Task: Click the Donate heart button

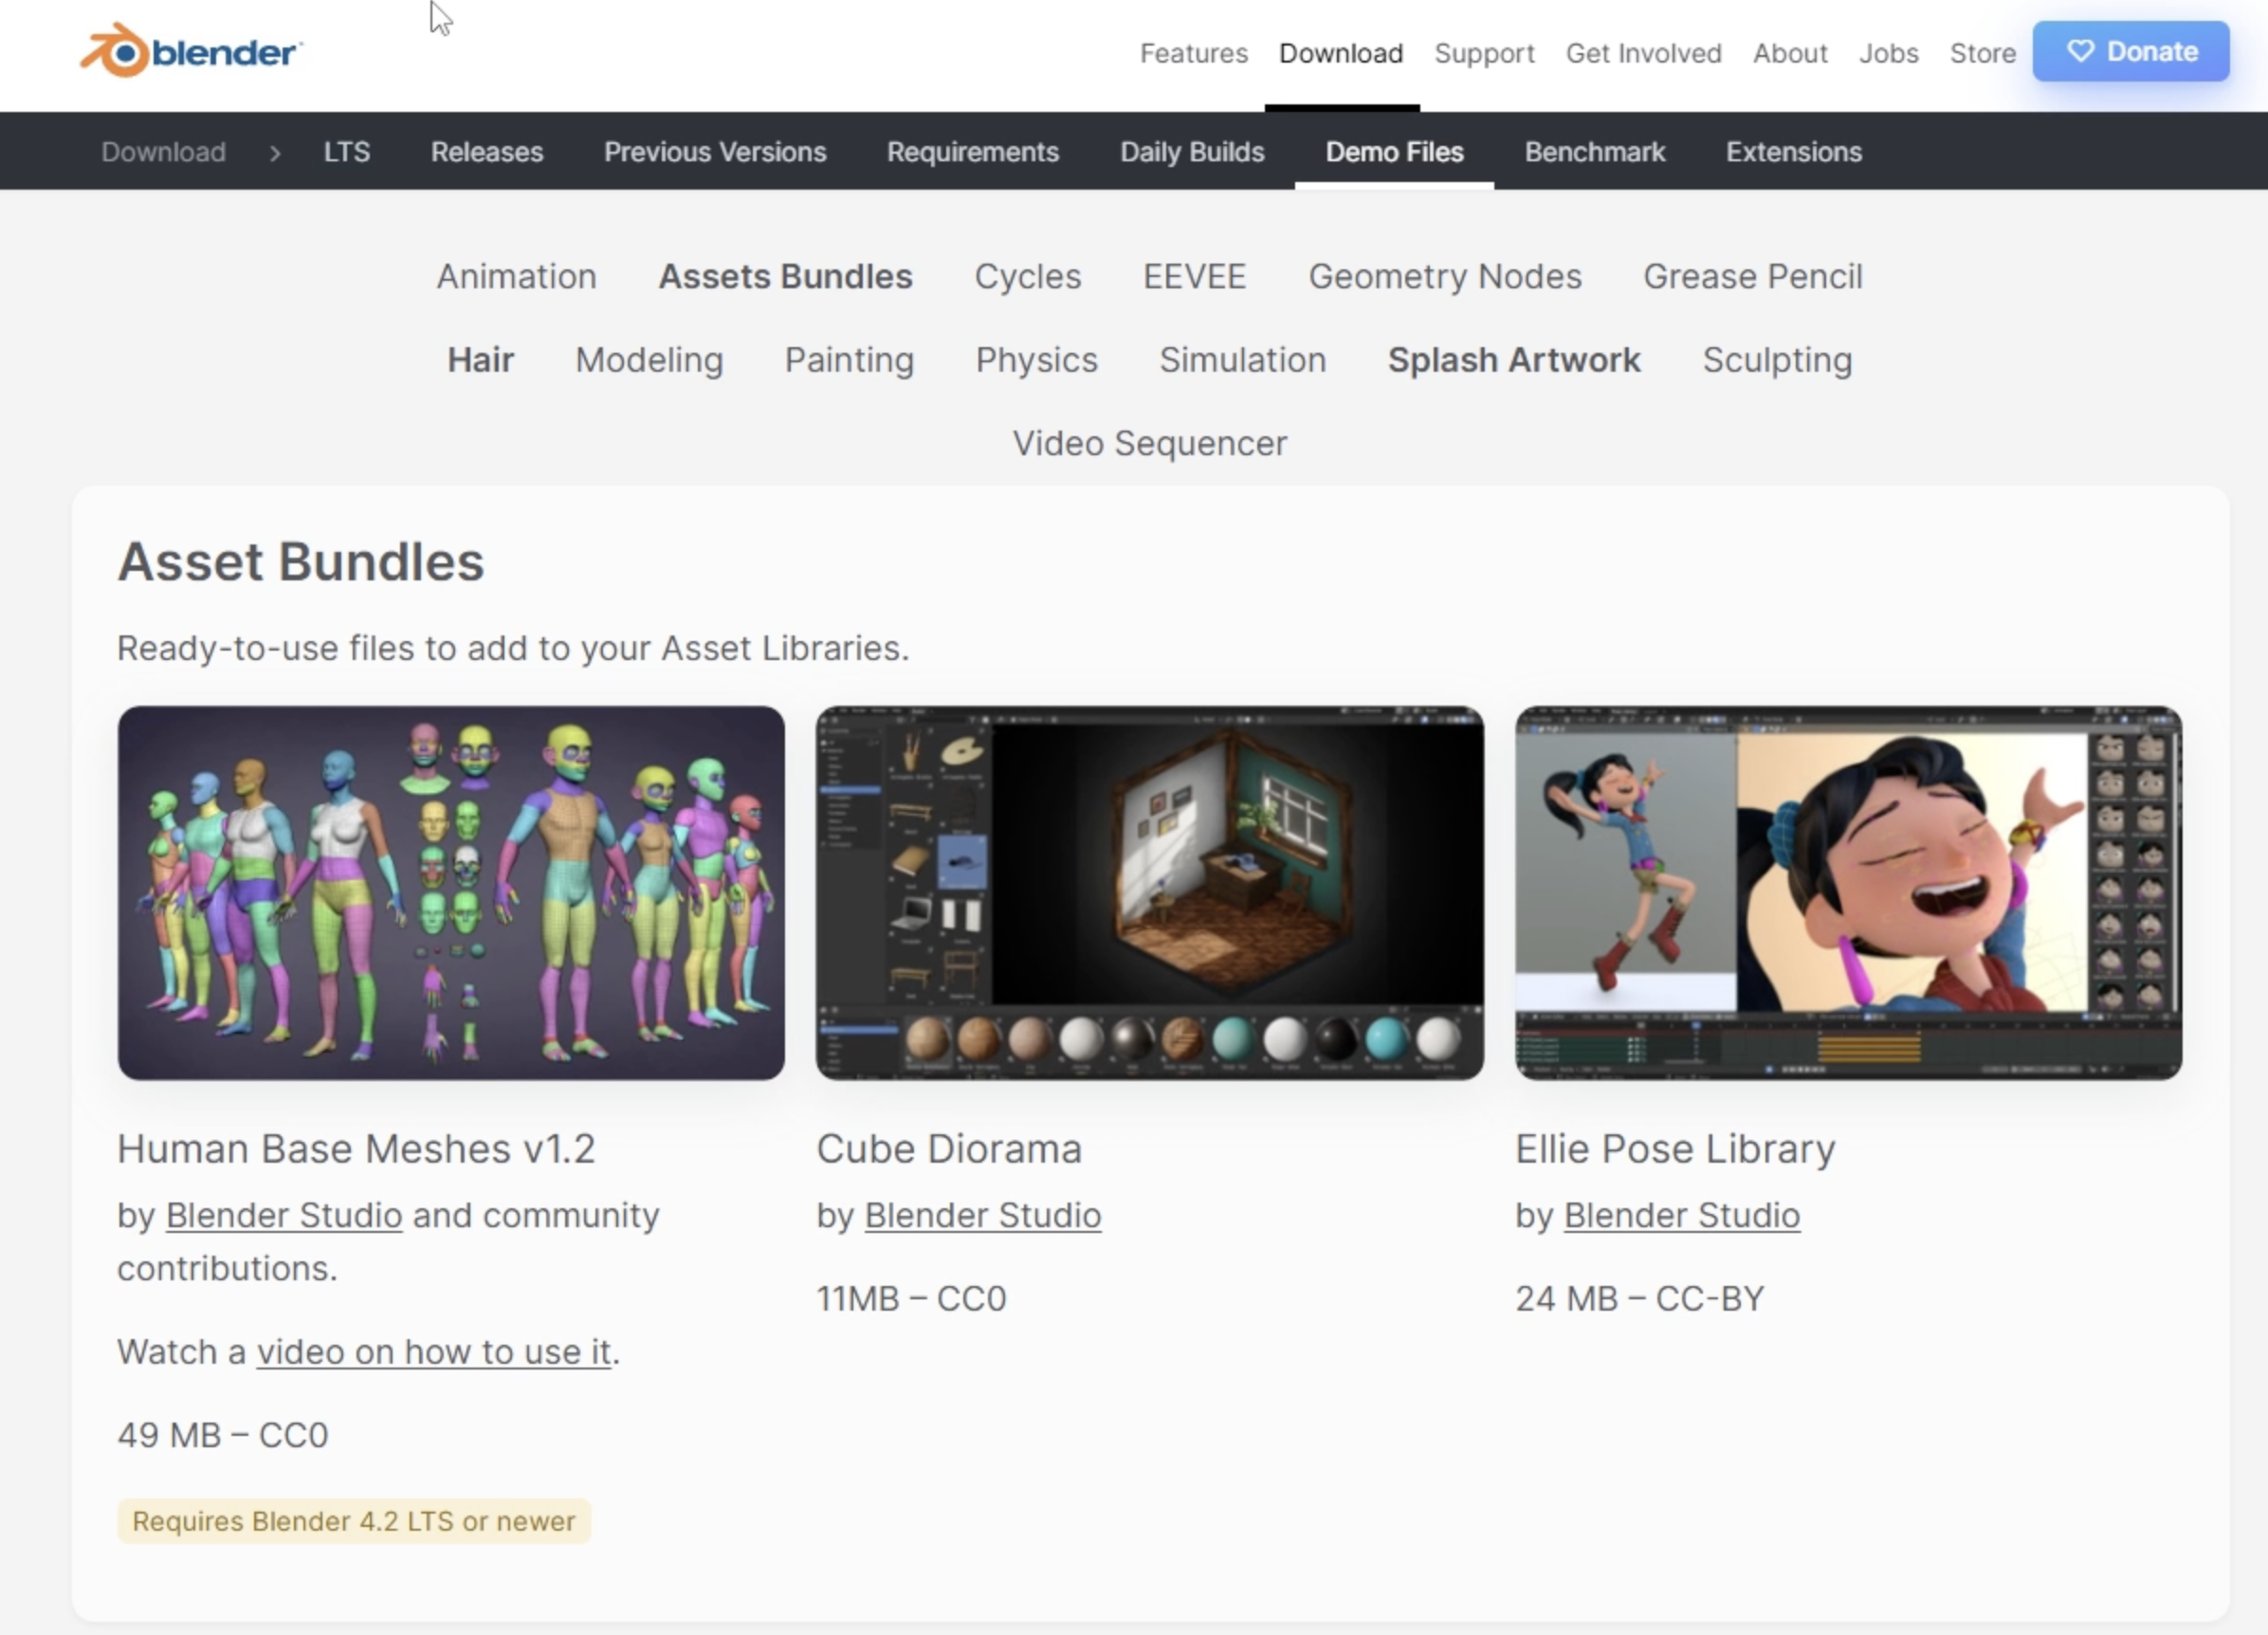Action: pos(2130,51)
